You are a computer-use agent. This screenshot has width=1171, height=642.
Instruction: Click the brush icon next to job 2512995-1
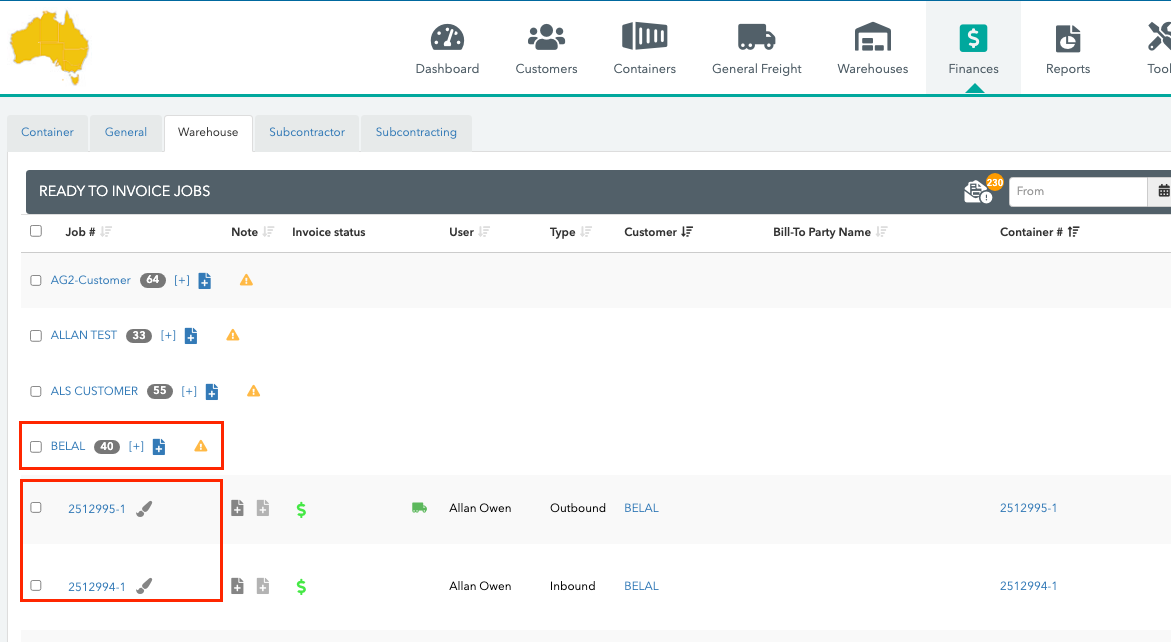[144, 508]
